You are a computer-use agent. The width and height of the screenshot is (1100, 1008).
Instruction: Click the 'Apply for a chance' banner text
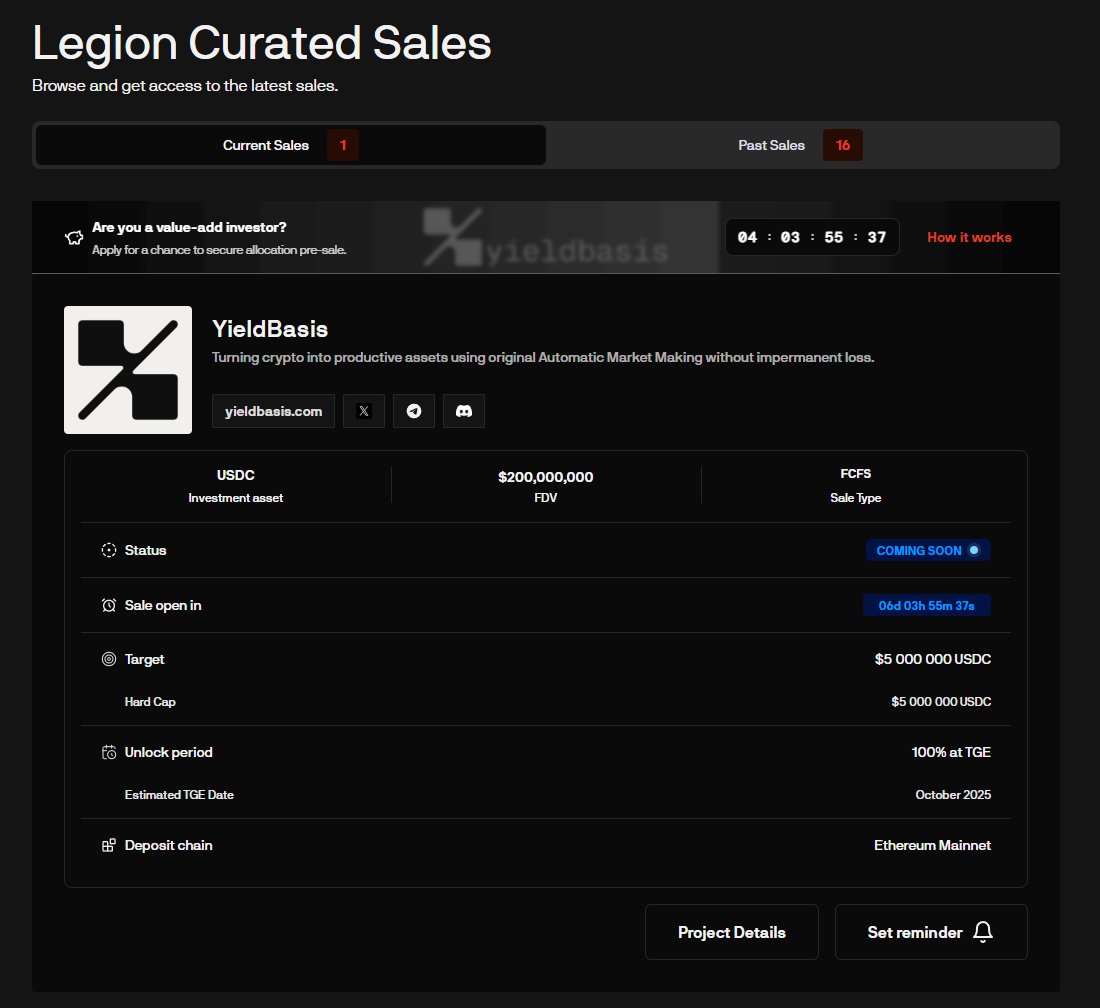click(x=219, y=250)
